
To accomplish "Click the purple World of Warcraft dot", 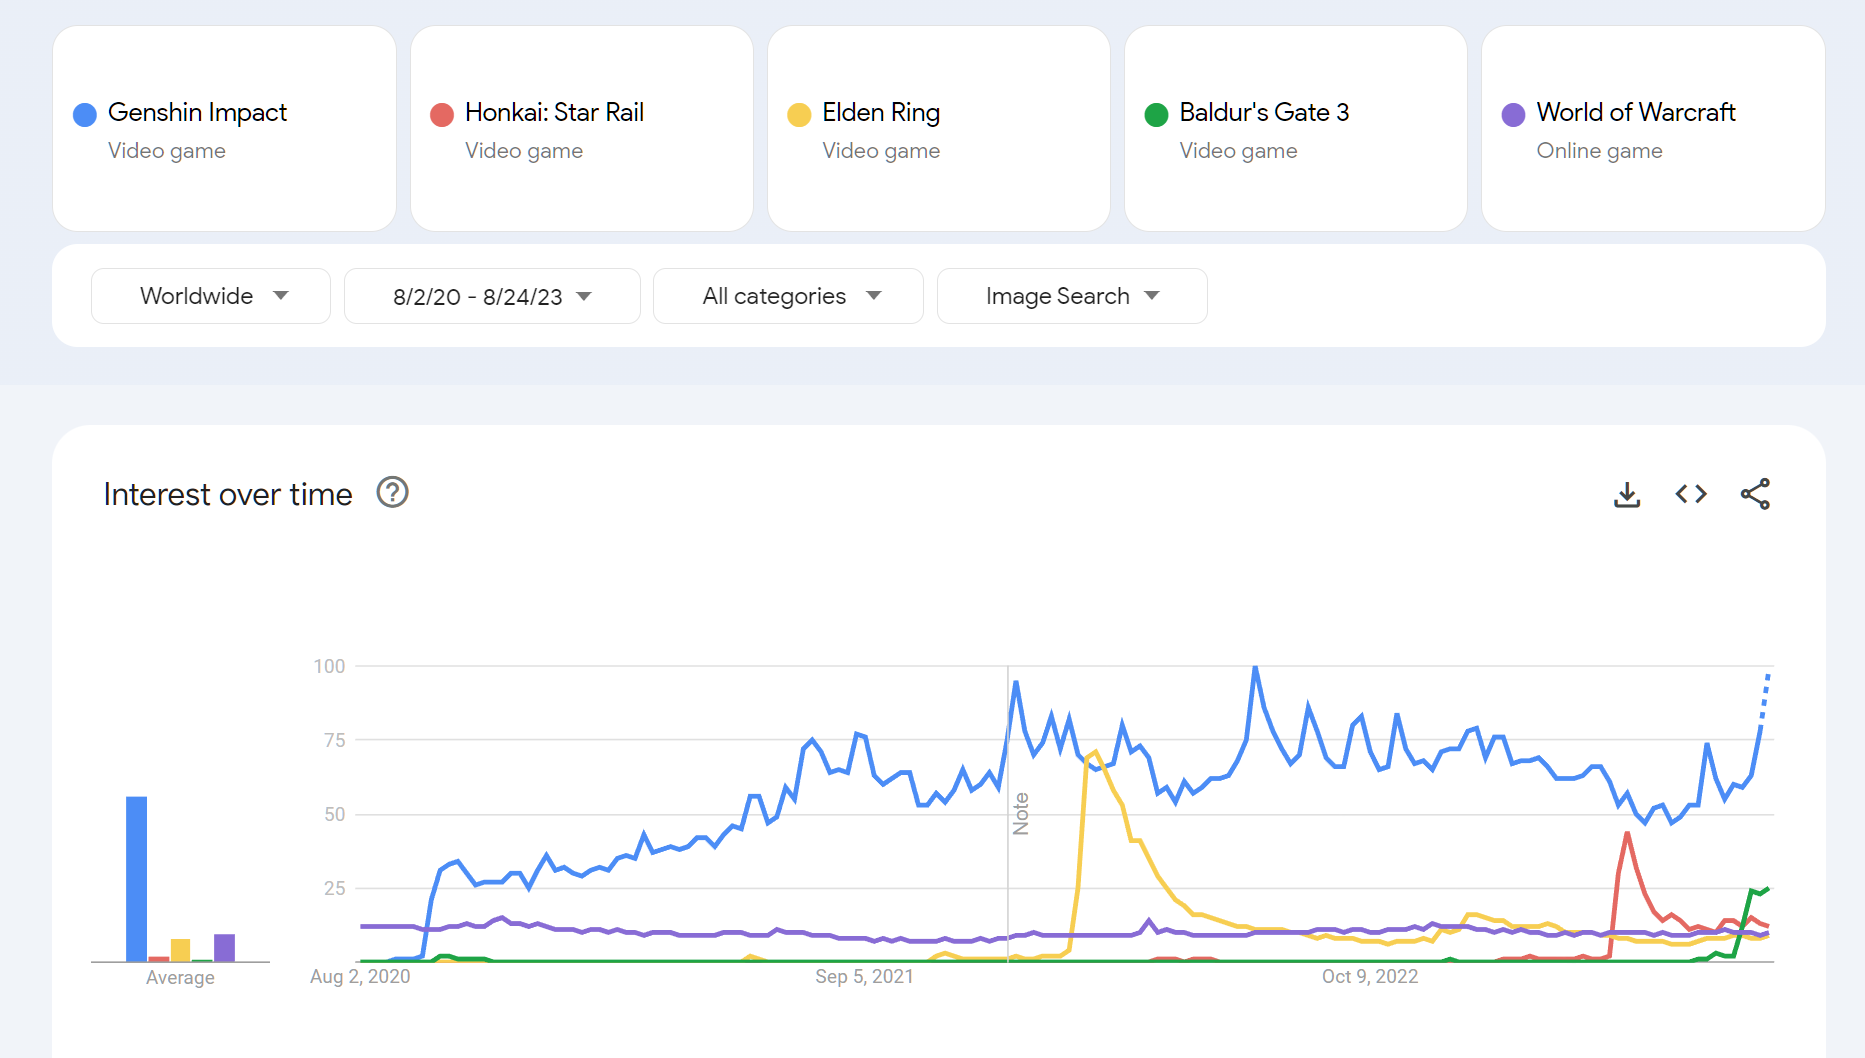I will tap(1513, 115).
